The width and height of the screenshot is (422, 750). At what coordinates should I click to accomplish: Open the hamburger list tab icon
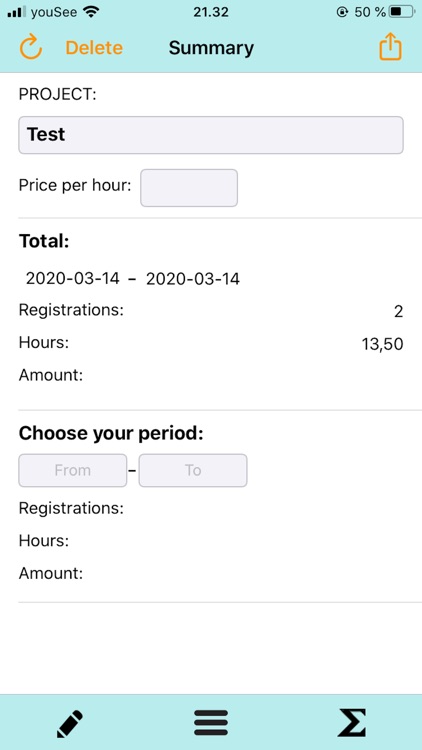pos(211,723)
